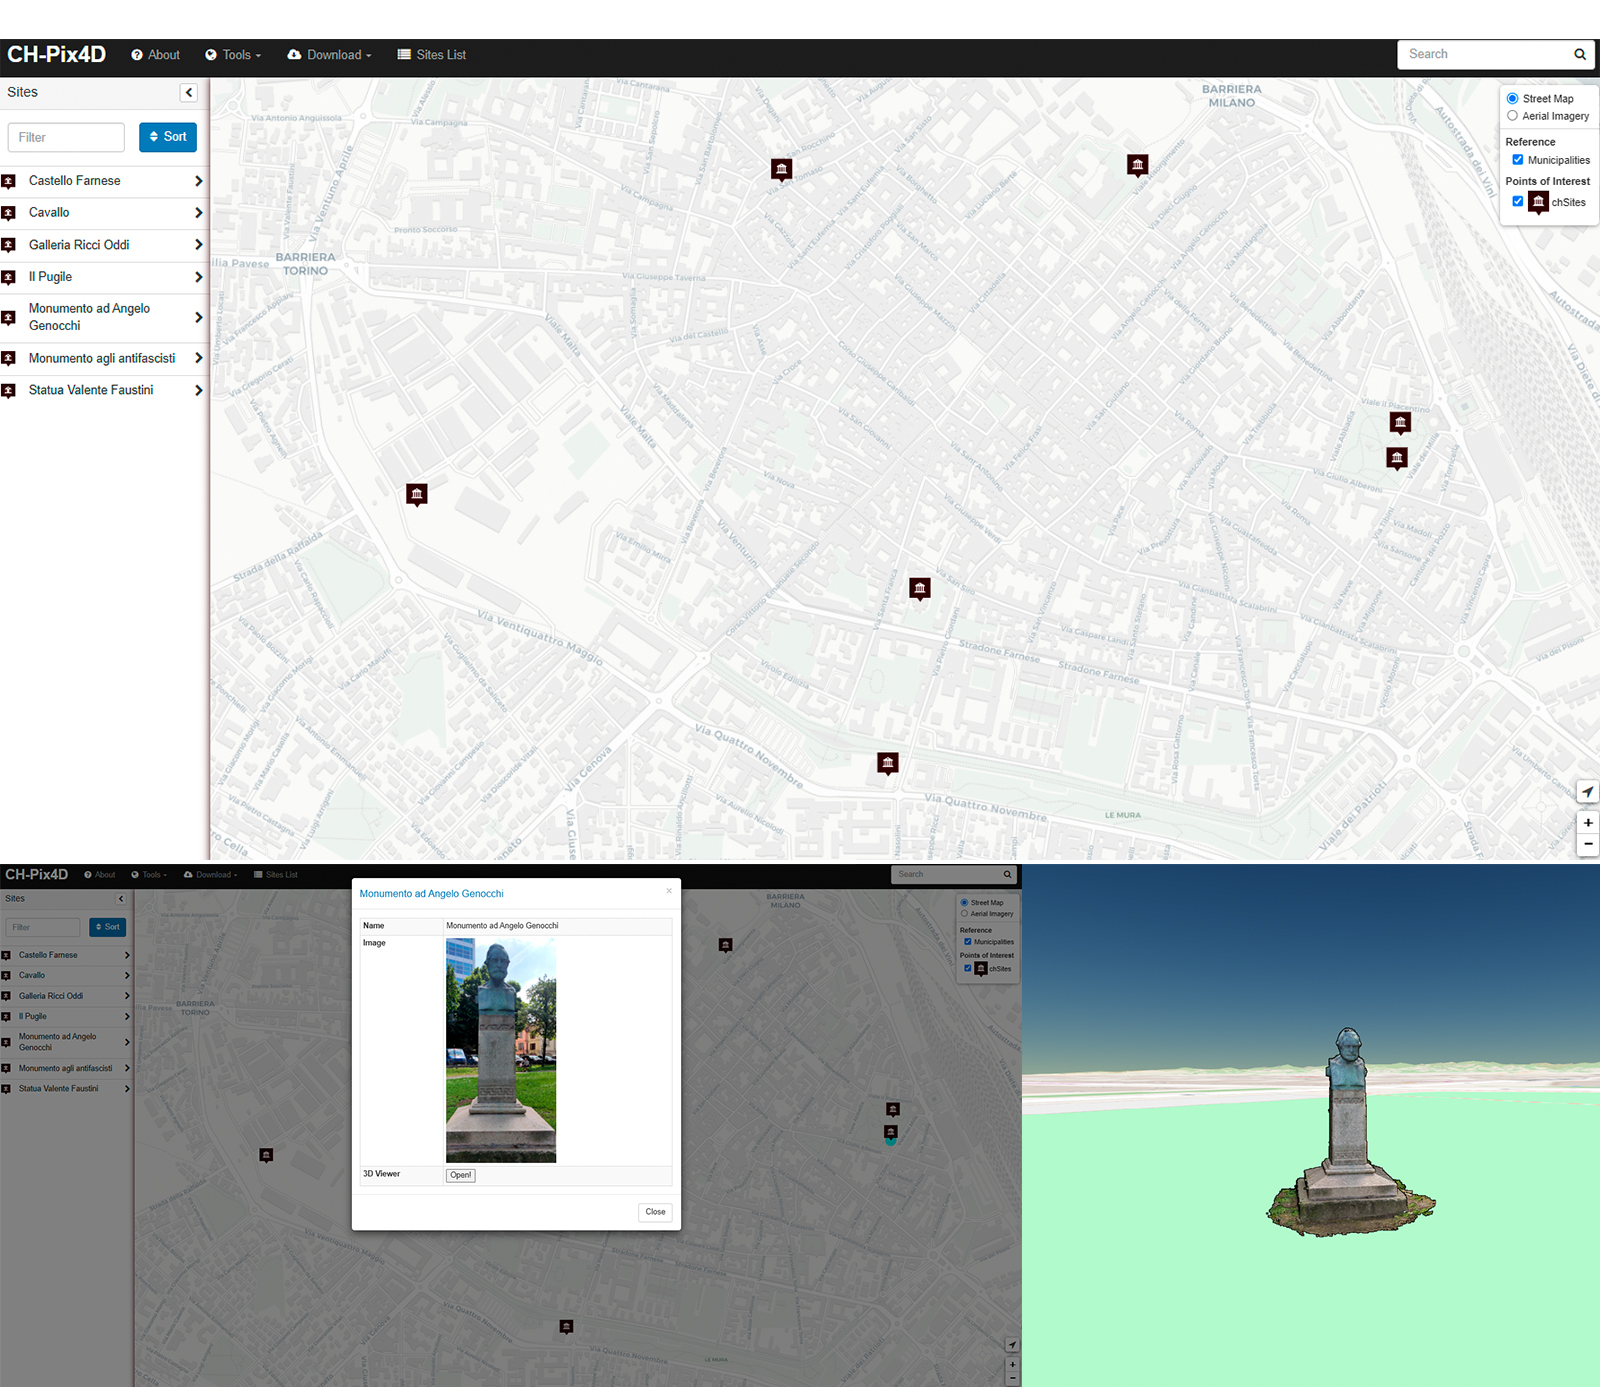1600x1387 pixels.
Task: Click the map marker below Barriera Milano
Action: tap(1138, 165)
